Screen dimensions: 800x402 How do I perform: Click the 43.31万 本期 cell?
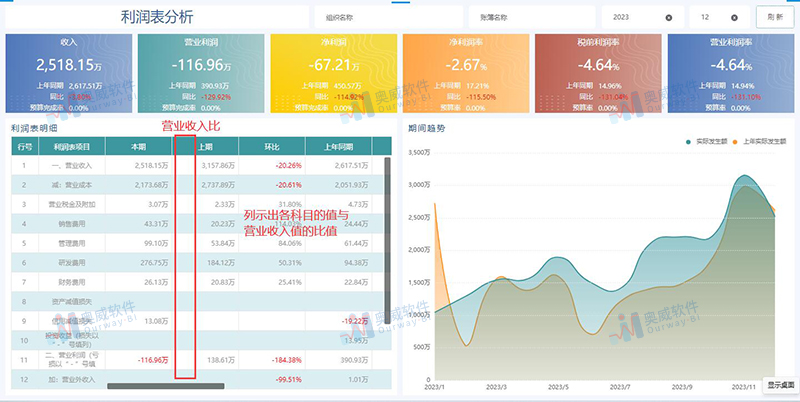coord(156,224)
